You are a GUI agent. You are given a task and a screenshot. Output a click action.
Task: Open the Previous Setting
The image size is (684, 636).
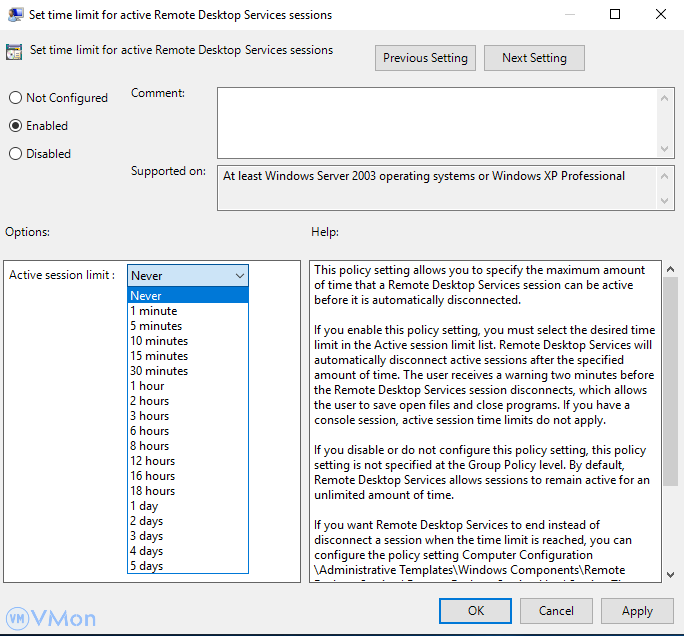click(x=425, y=58)
